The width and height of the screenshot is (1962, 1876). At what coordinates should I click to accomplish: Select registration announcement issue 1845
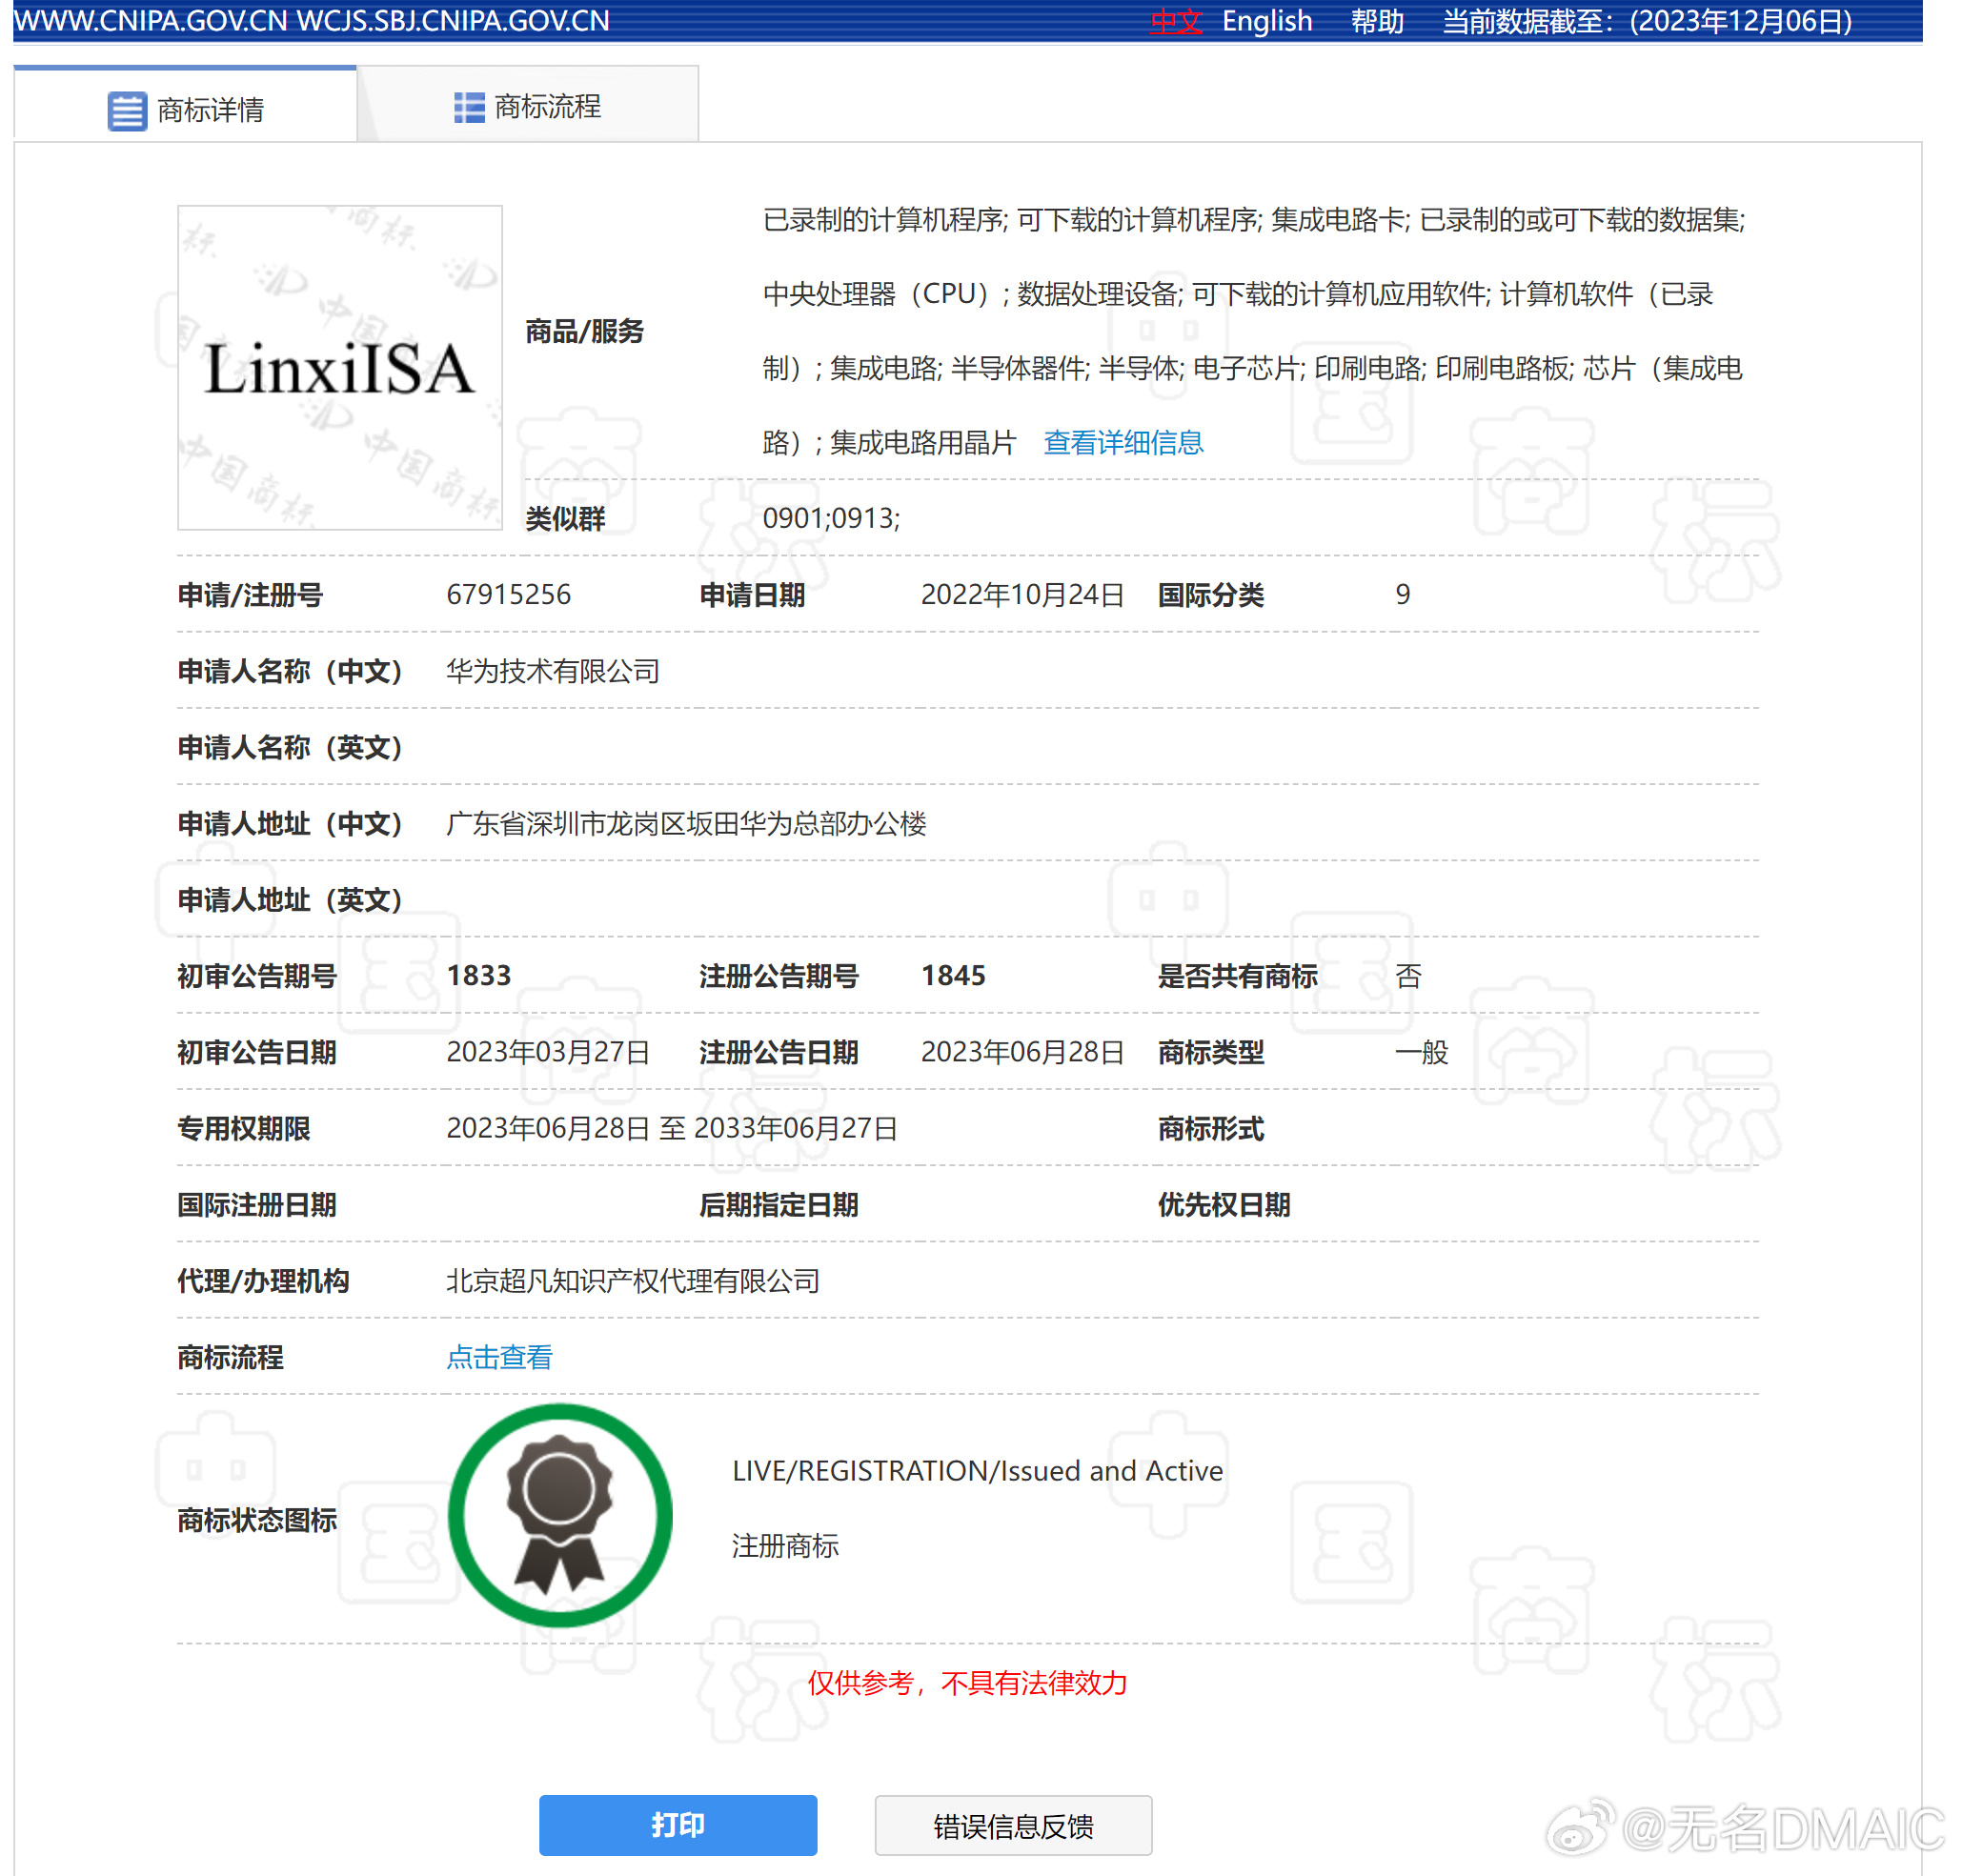pos(952,975)
